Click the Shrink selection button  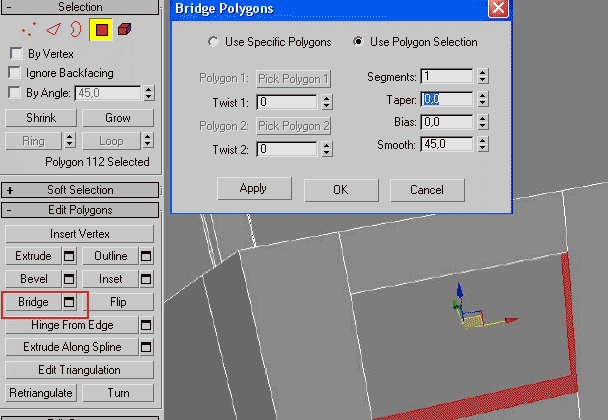(41, 118)
